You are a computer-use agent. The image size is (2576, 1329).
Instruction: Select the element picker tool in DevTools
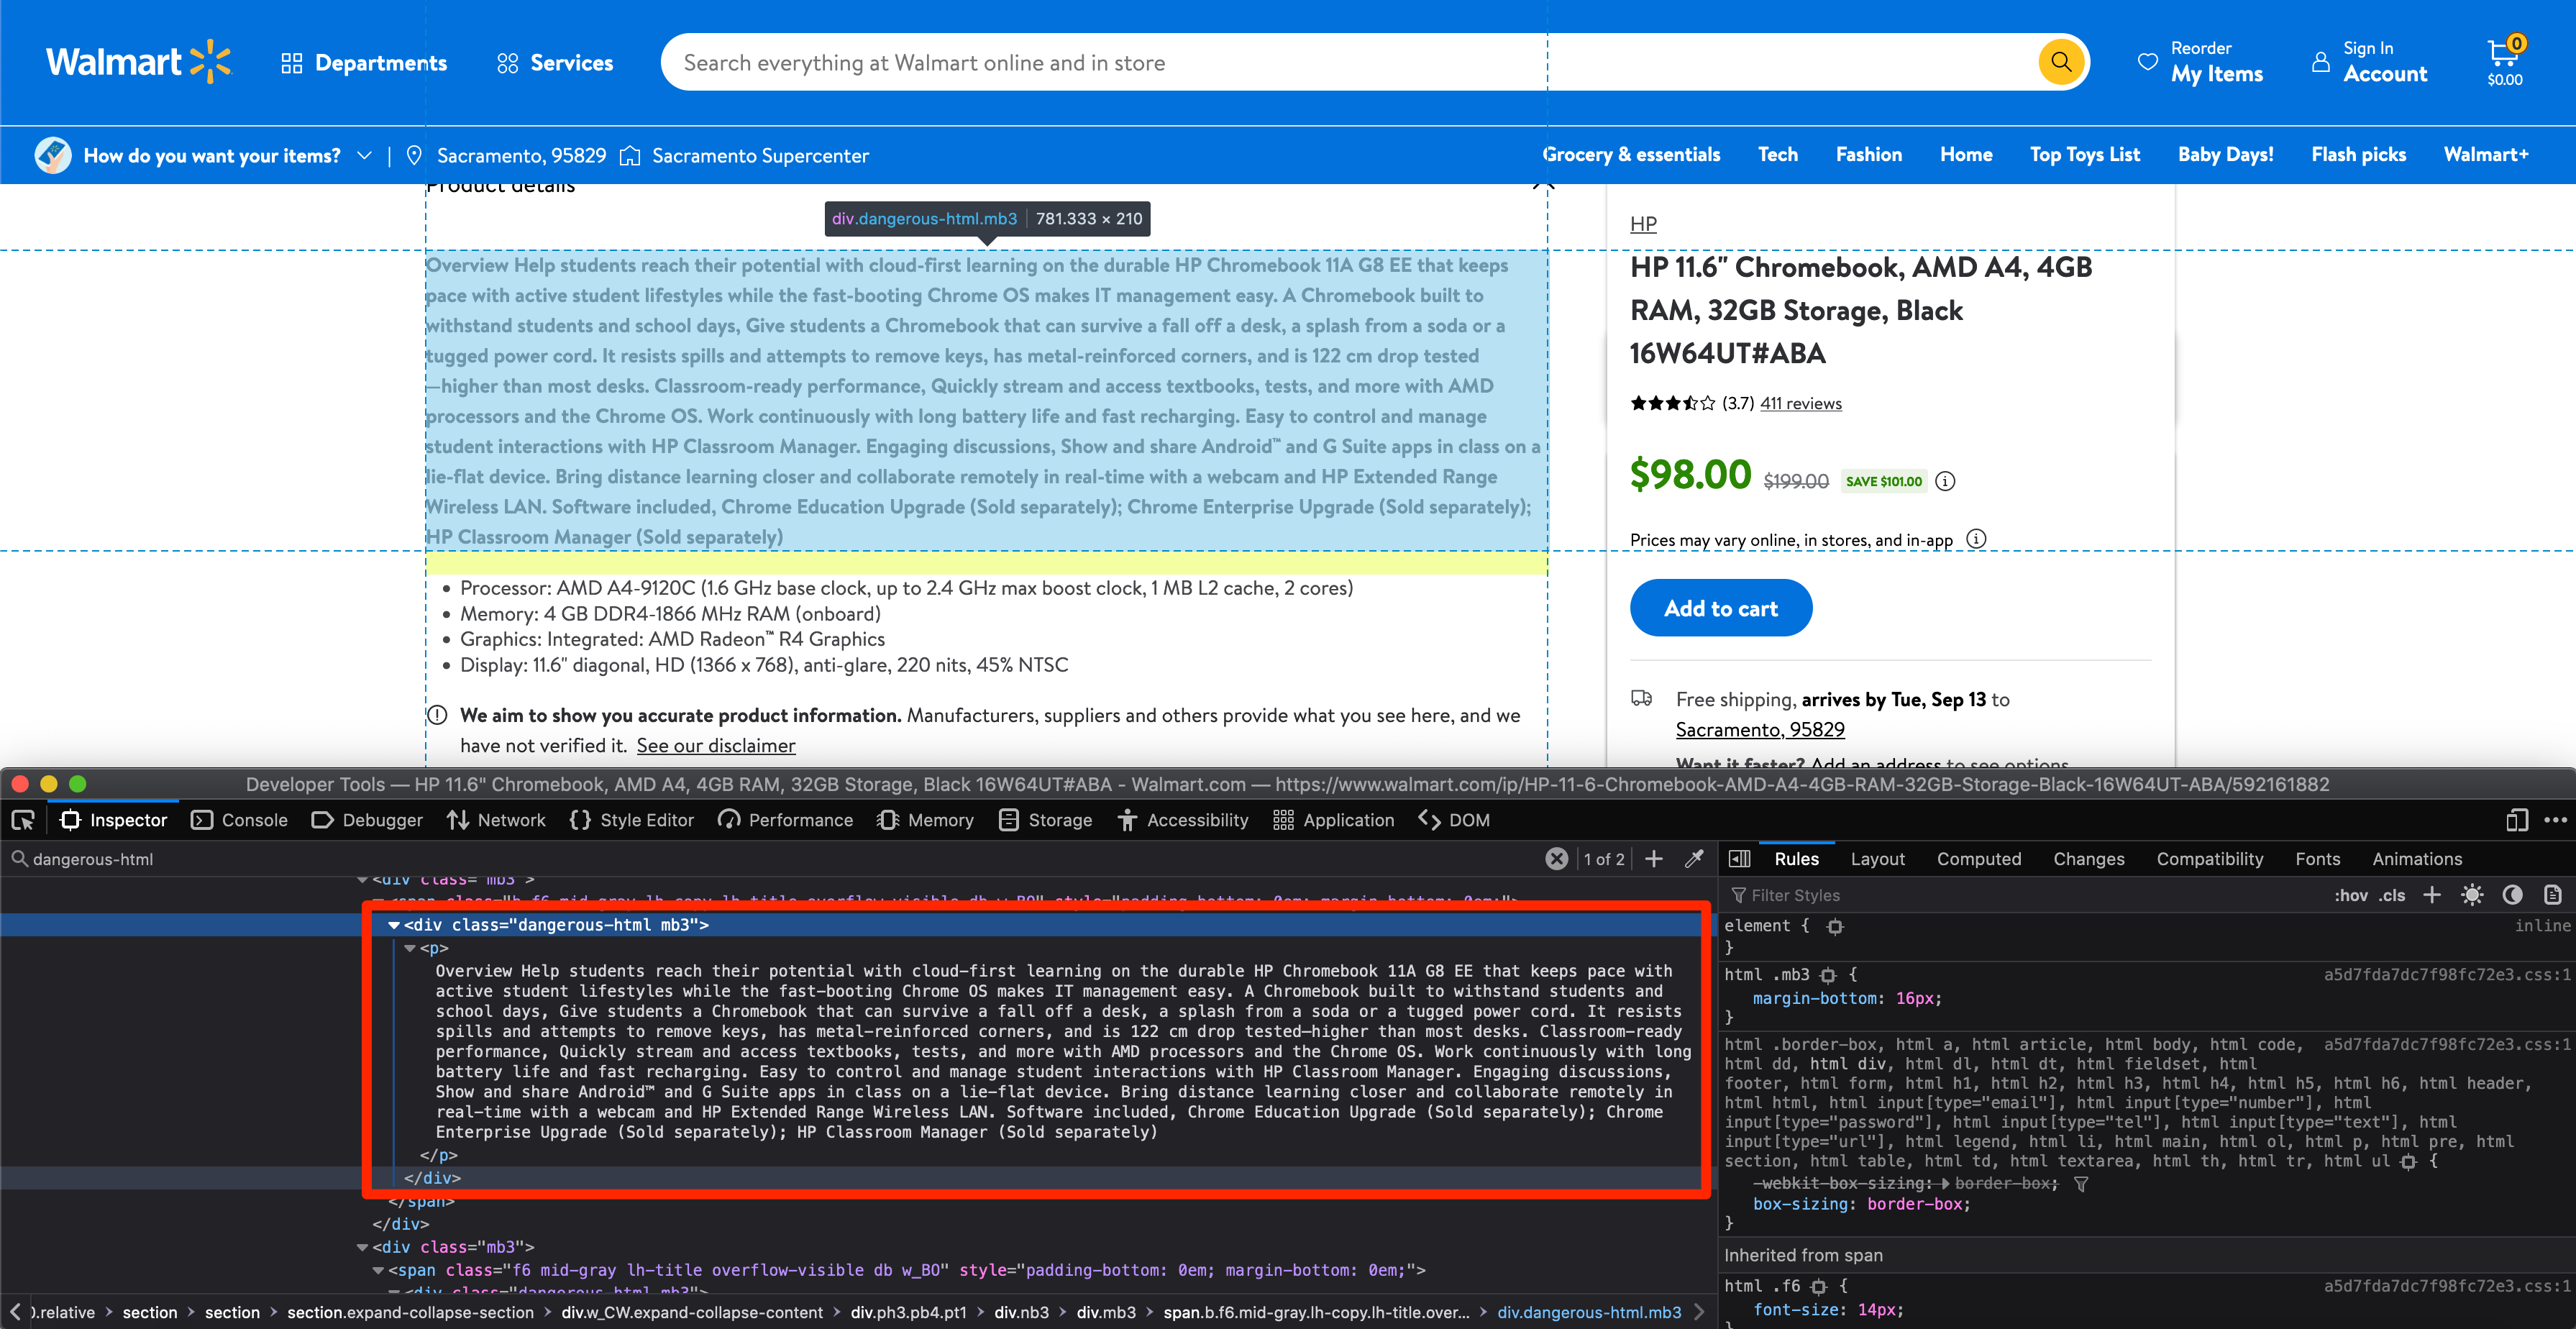click(x=24, y=820)
